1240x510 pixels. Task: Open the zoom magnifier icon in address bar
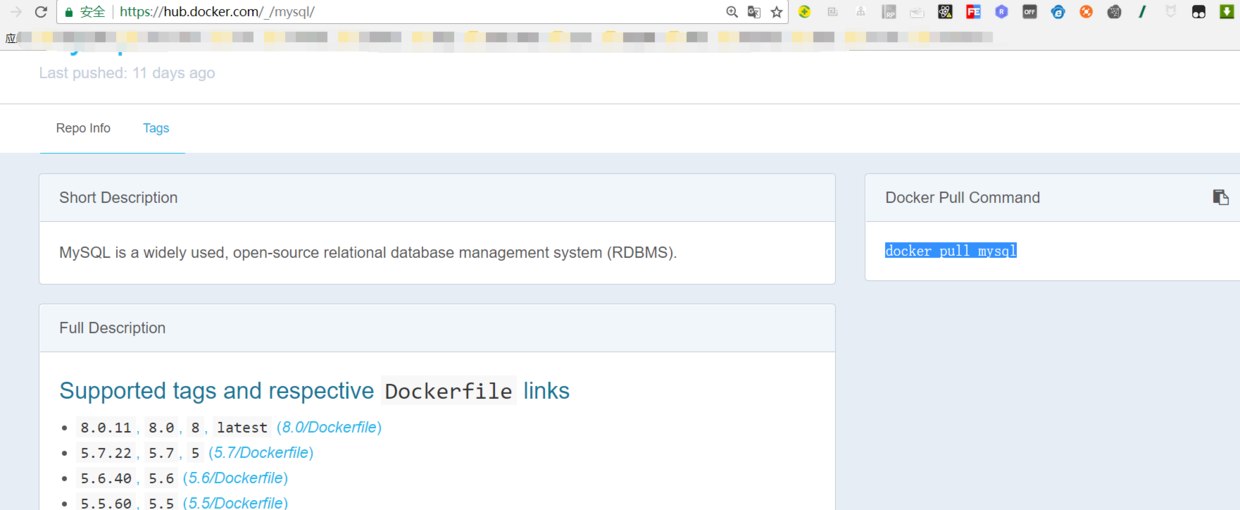coord(732,12)
